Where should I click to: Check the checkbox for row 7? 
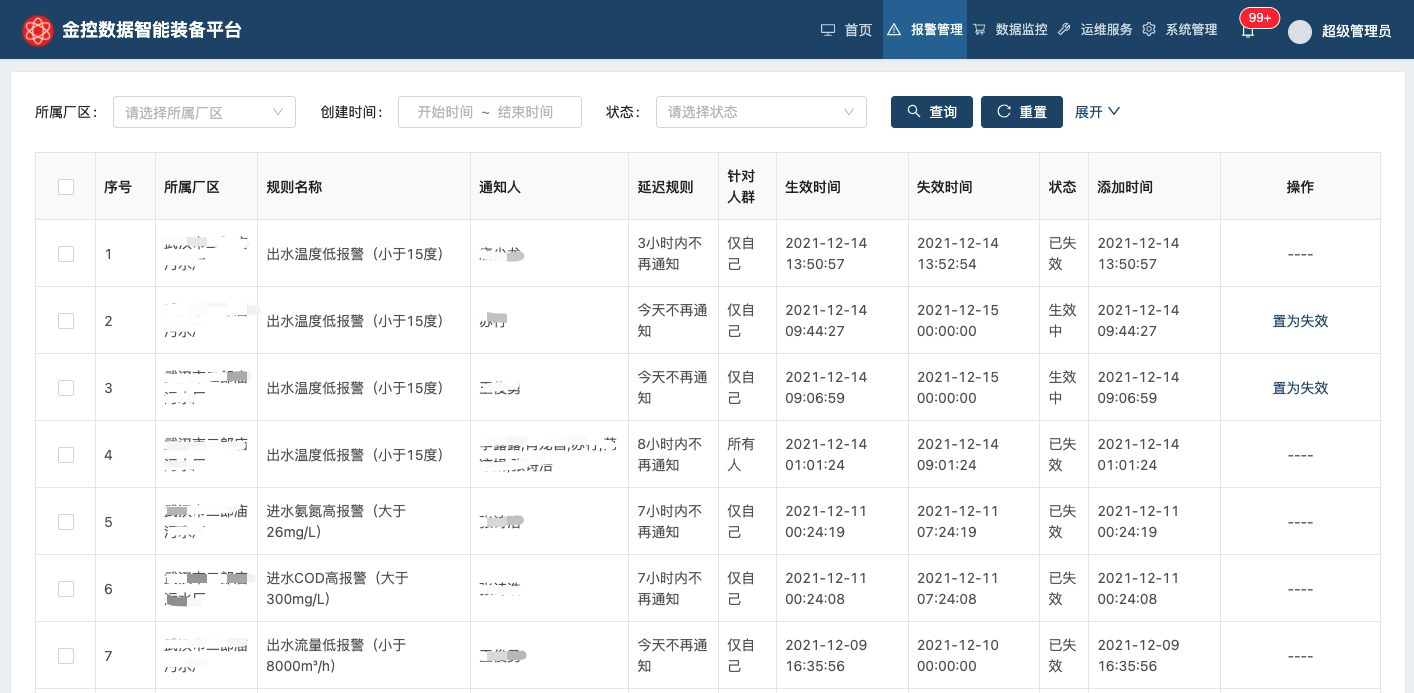point(66,656)
